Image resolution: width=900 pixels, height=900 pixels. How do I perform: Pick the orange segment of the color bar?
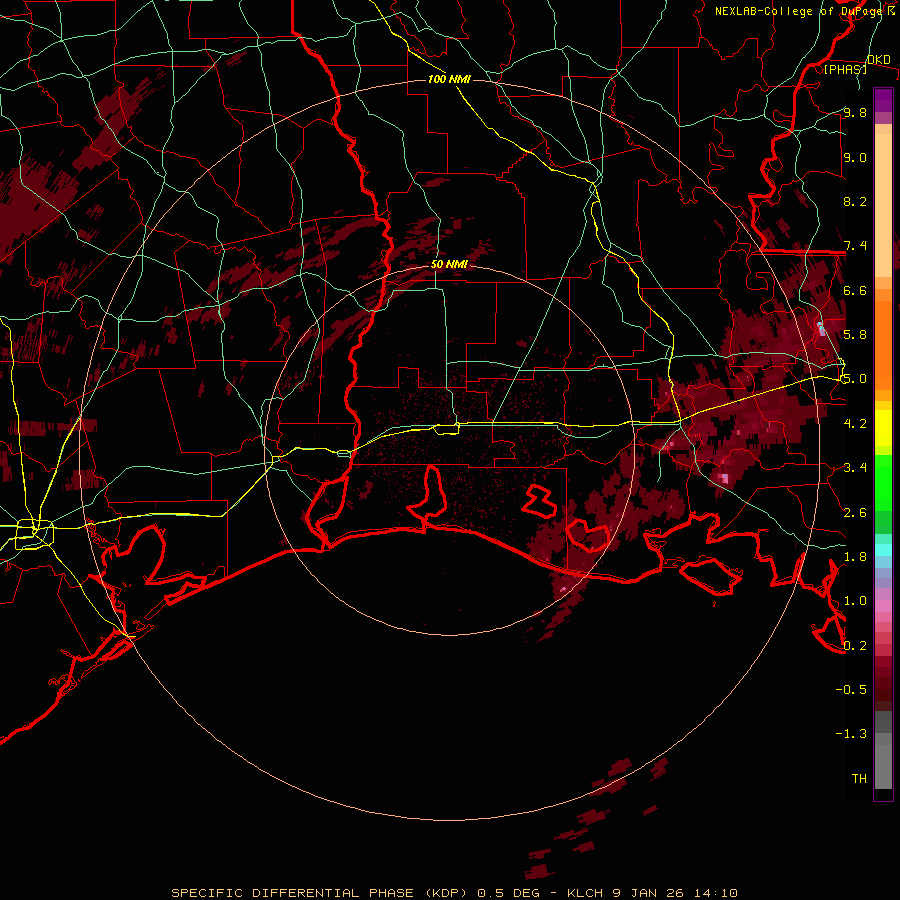[883, 344]
